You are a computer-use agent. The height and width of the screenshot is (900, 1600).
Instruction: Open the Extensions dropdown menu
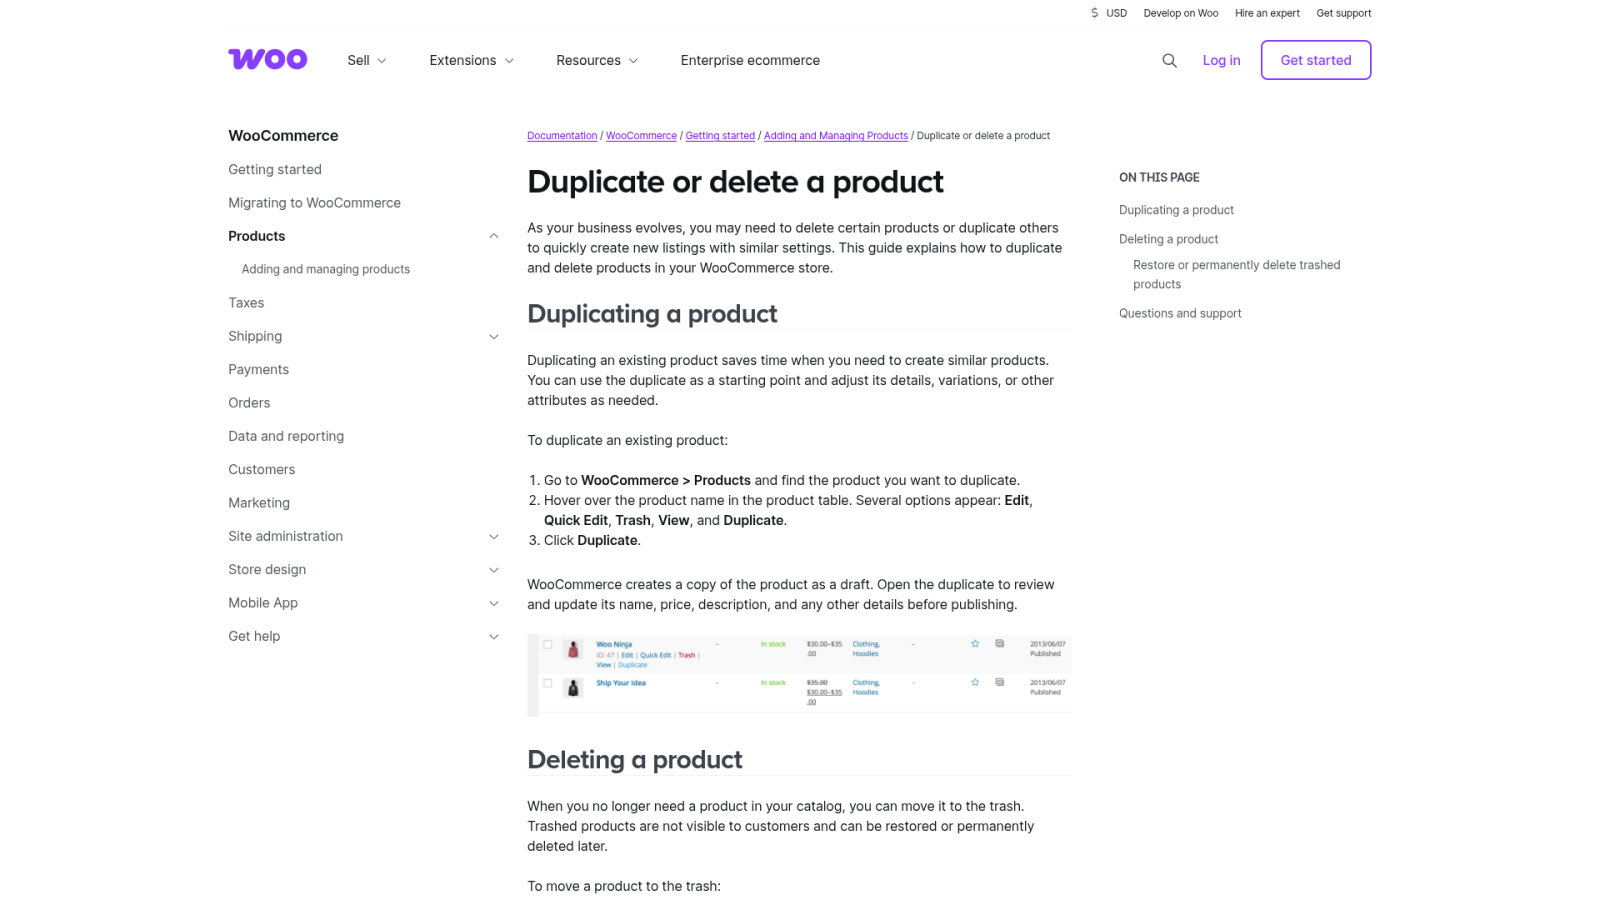(472, 60)
